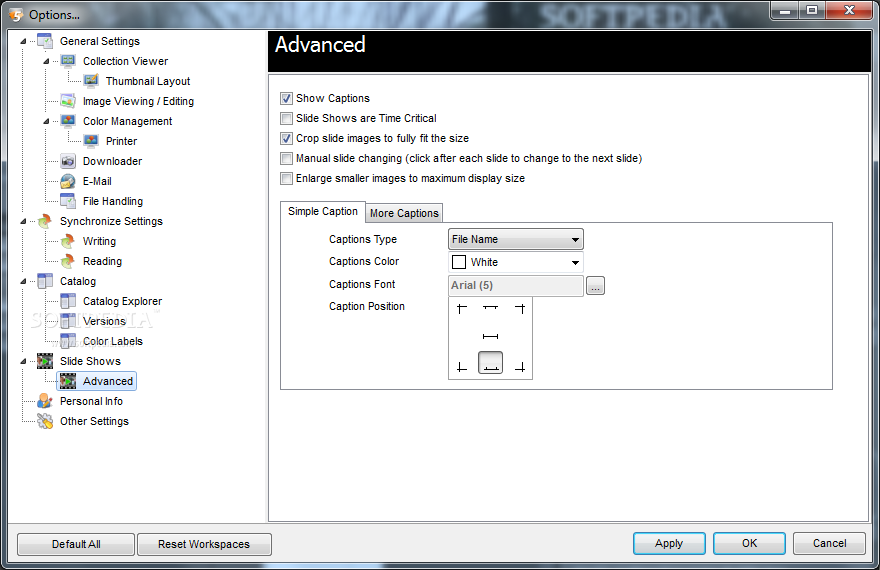Collapse the Synchronize Settings node
Screen dimensions: 880x570
click(x=23, y=221)
